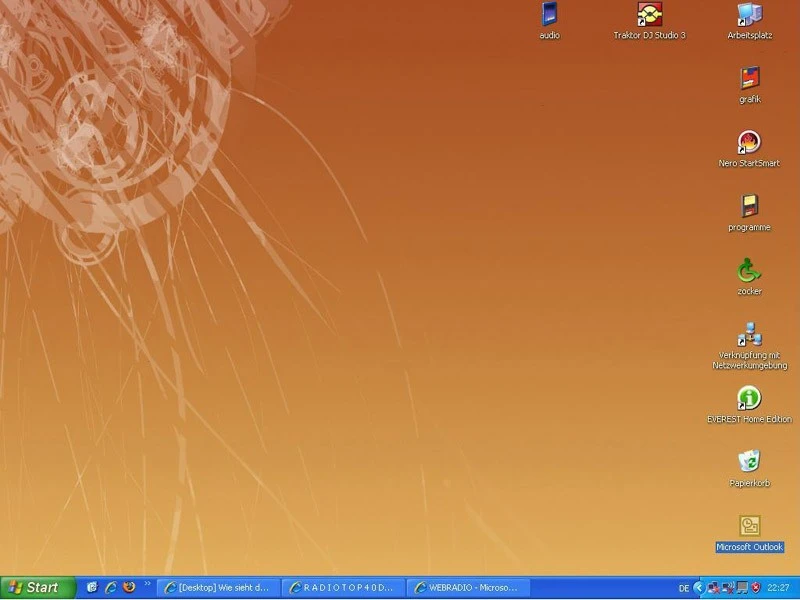Image resolution: width=800 pixels, height=600 pixels.
Task: Click the 22:27 clock in the tray
Action: [777, 587]
